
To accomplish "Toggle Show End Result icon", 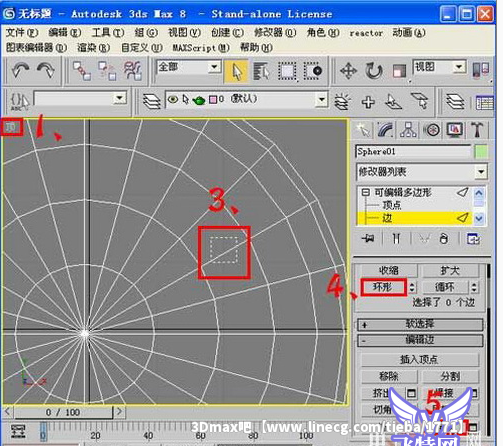I will pos(396,239).
